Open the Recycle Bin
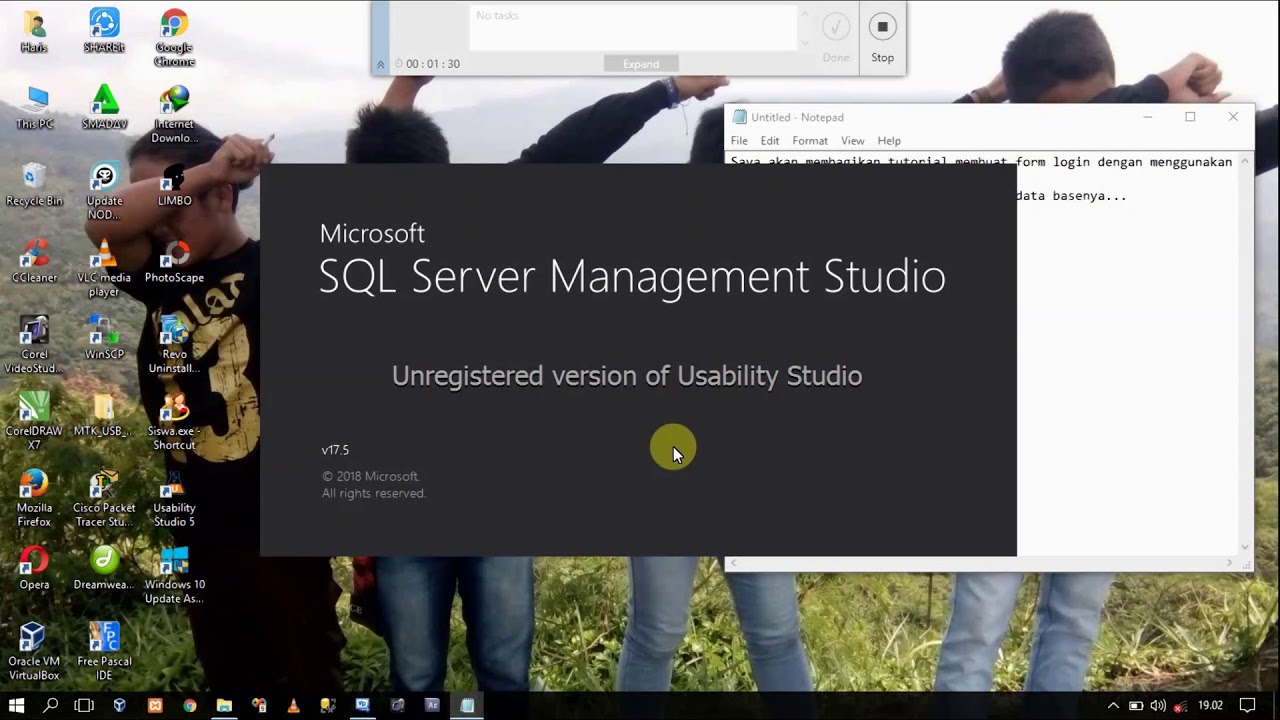The image size is (1280, 720). point(34,185)
